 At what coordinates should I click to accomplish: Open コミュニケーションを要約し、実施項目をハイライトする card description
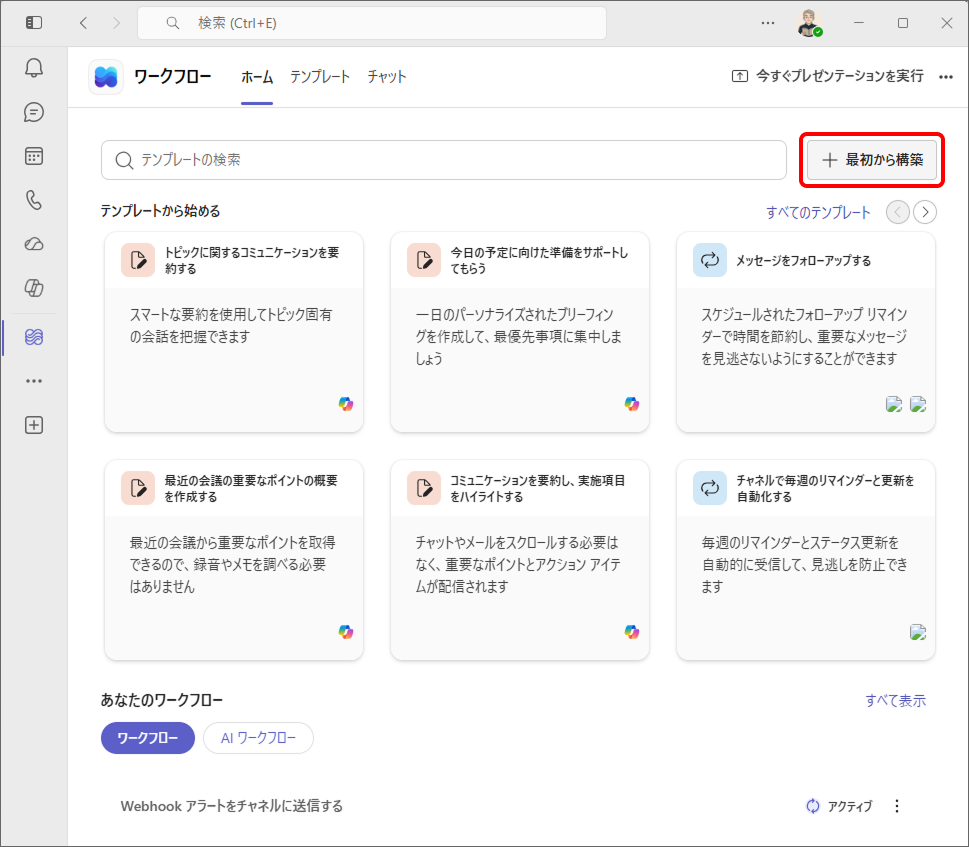coord(518,564)
